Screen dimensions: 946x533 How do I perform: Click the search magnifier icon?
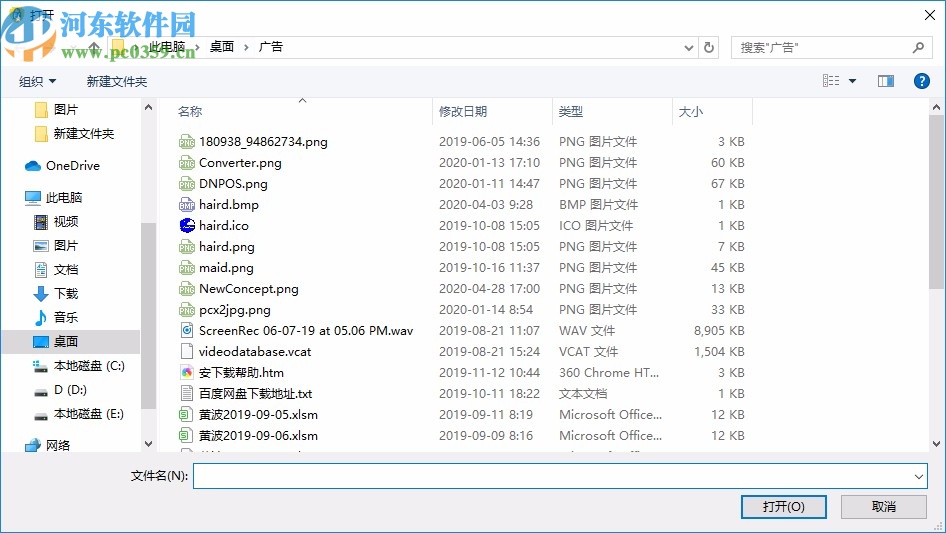tap(918, 47)
